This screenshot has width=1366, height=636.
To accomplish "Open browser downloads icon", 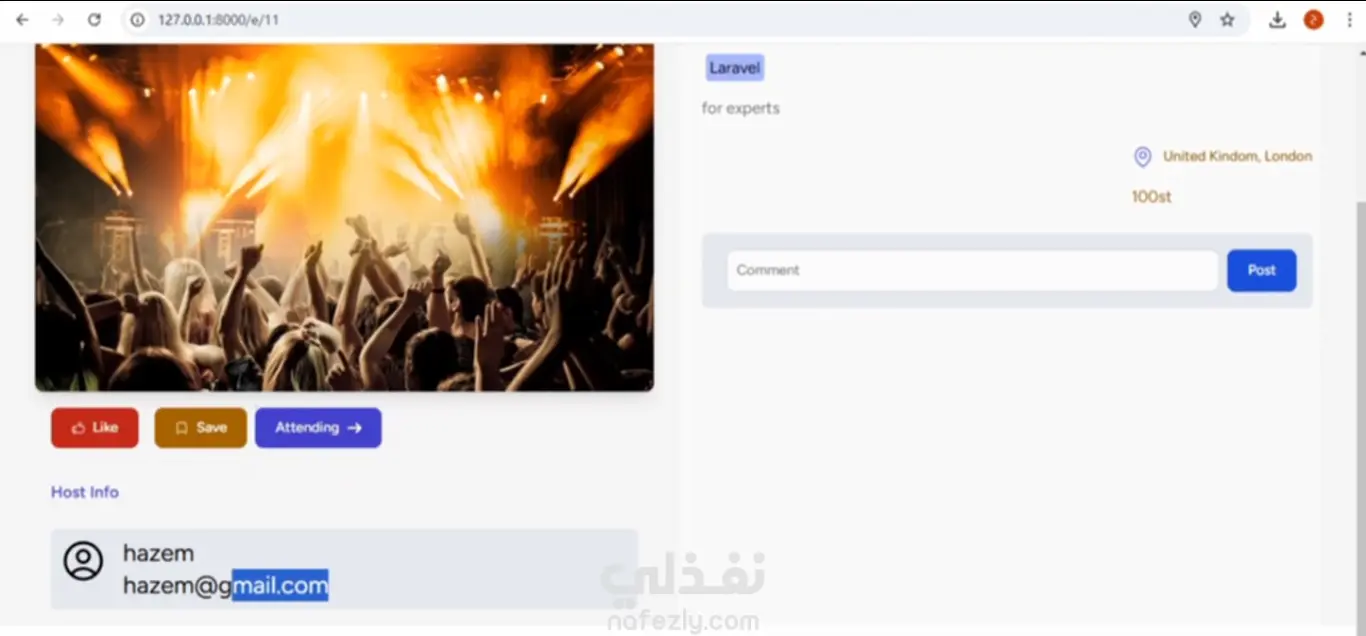I will click(x=1277, y=20).
